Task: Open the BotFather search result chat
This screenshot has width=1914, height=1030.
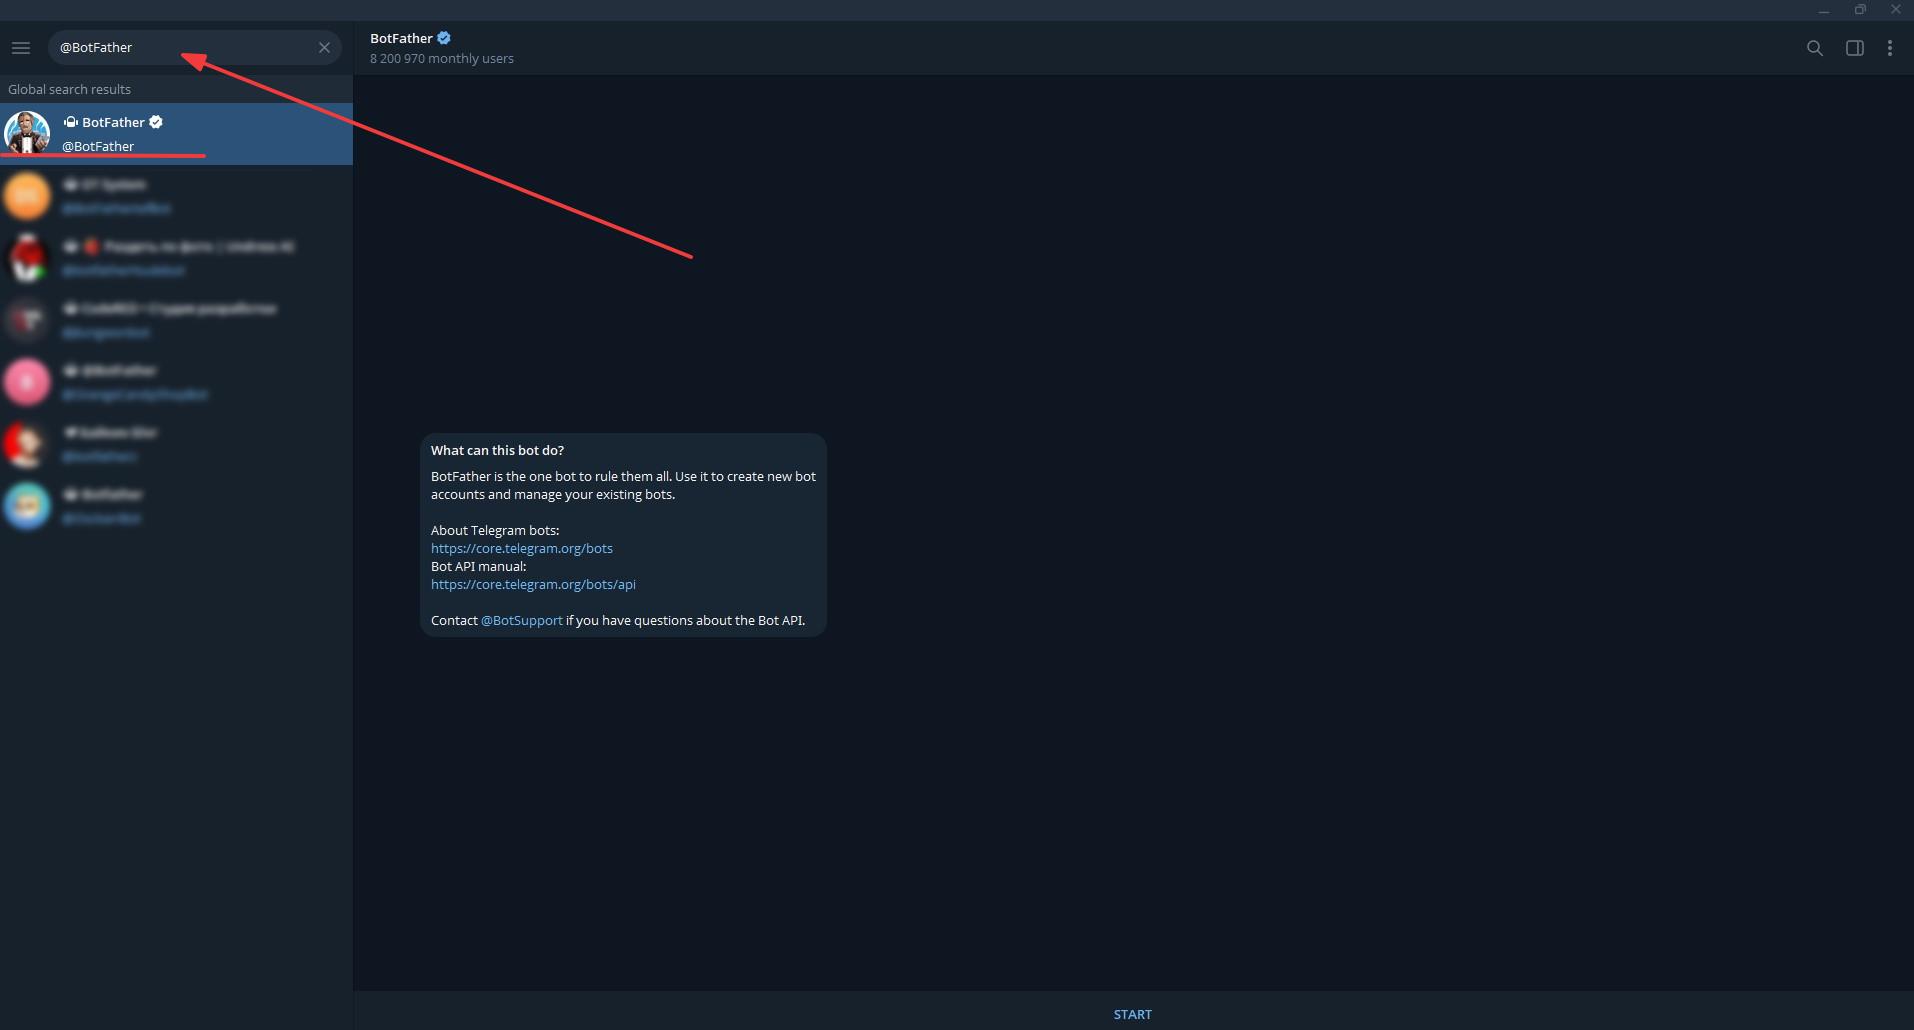Action: coord(176,134)
